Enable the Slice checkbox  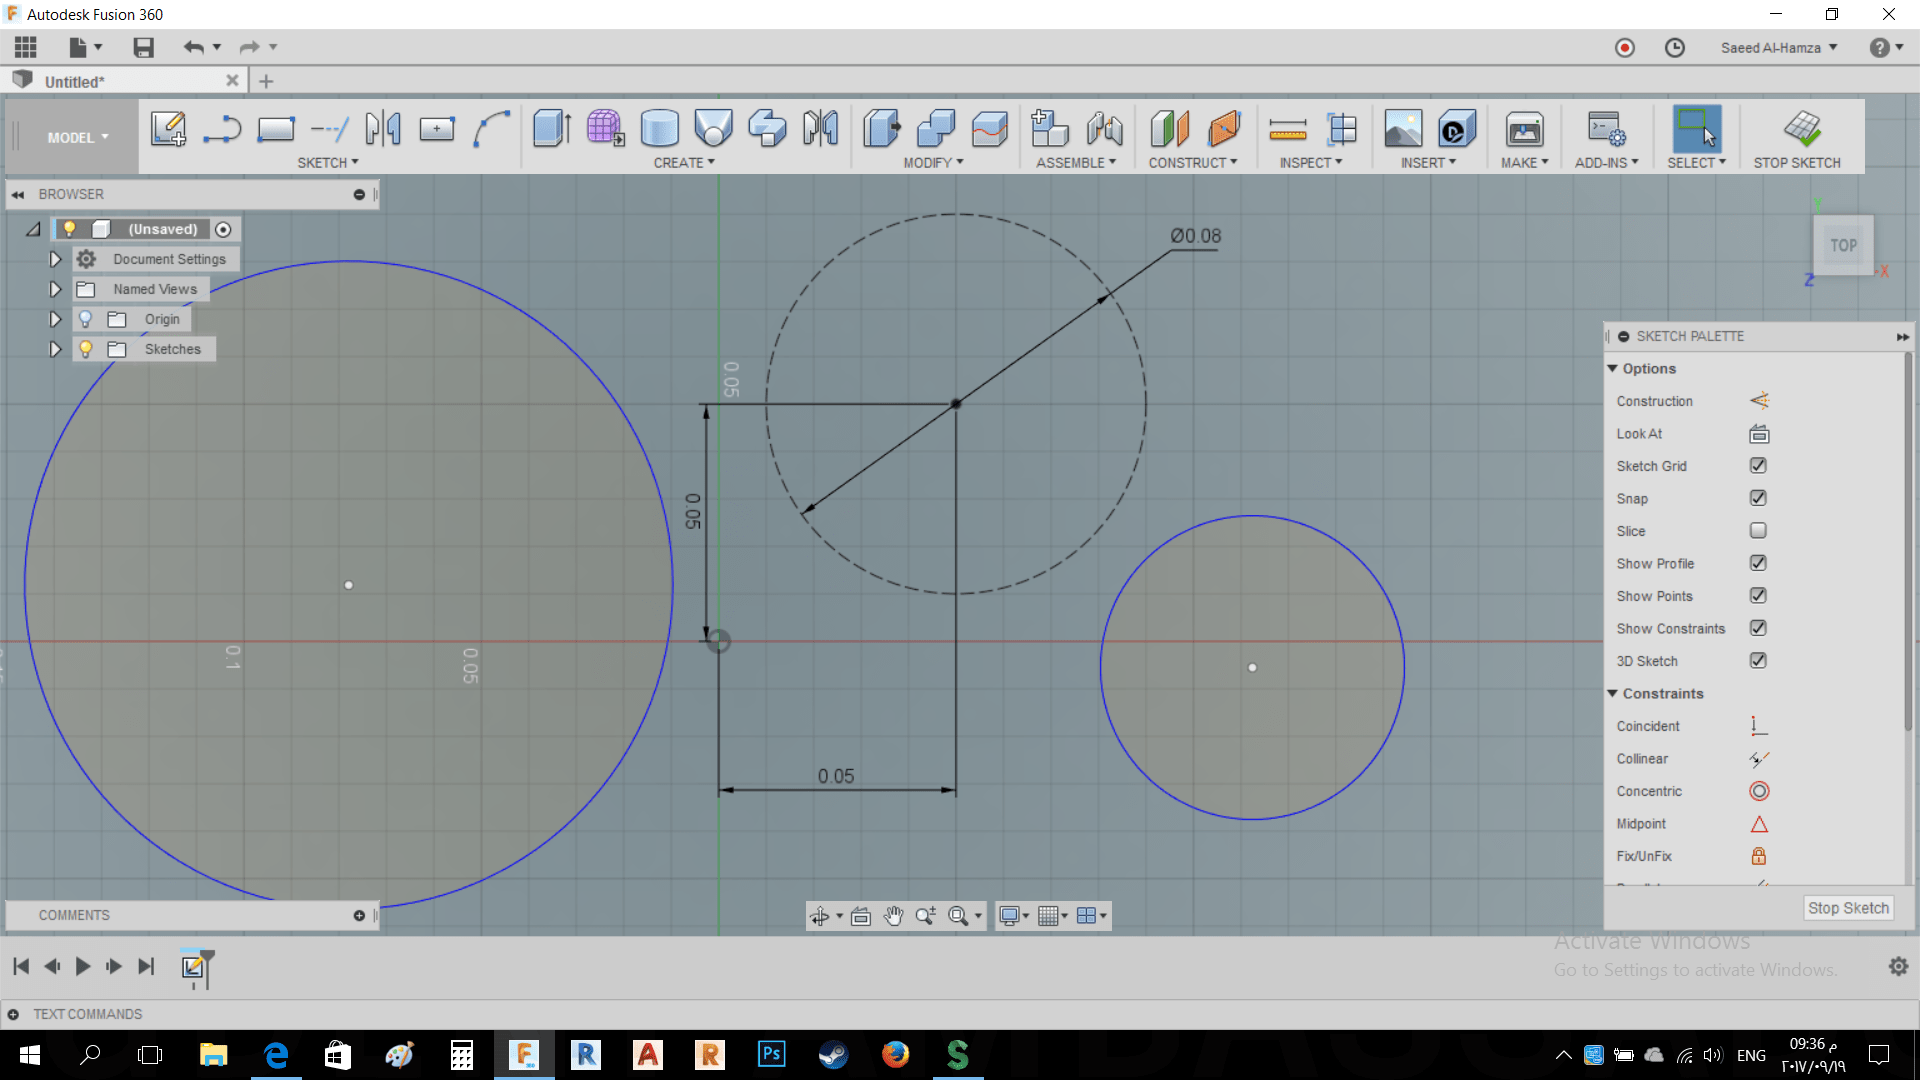pyautogui.click(x=1758, y=531)
